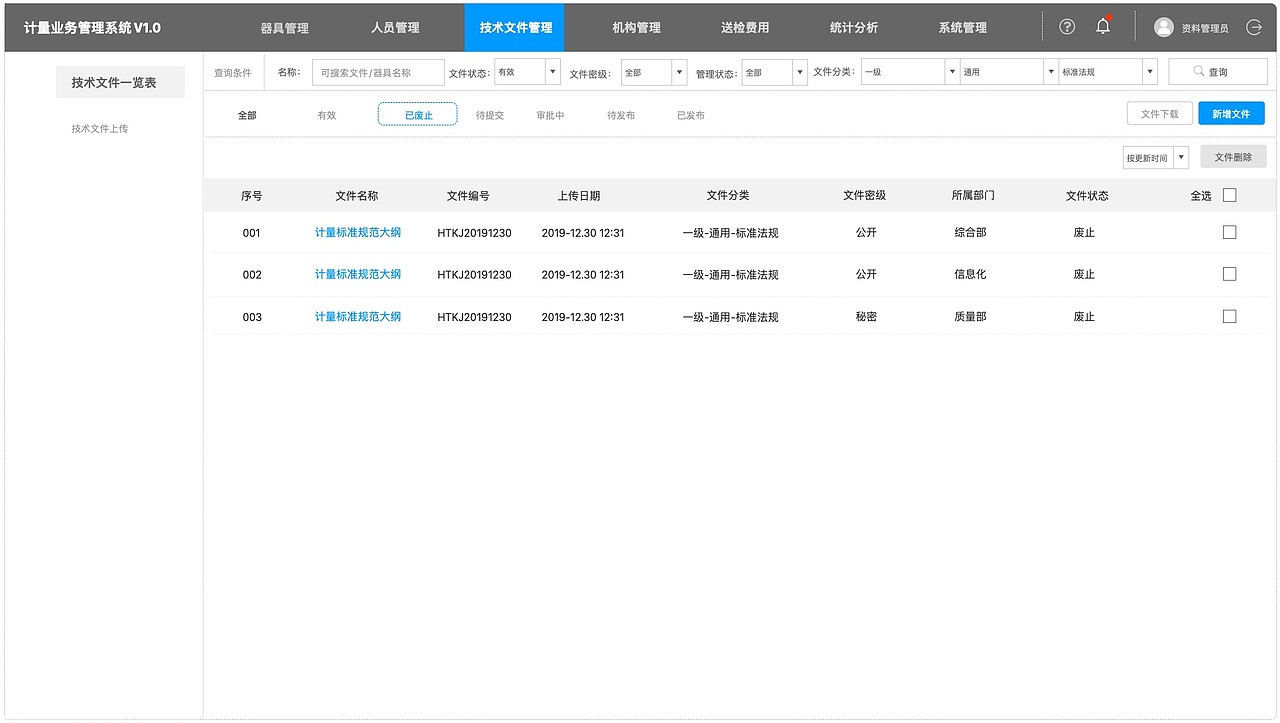
Task: Click the logout exit icon
Action: tap(1253, 28)
